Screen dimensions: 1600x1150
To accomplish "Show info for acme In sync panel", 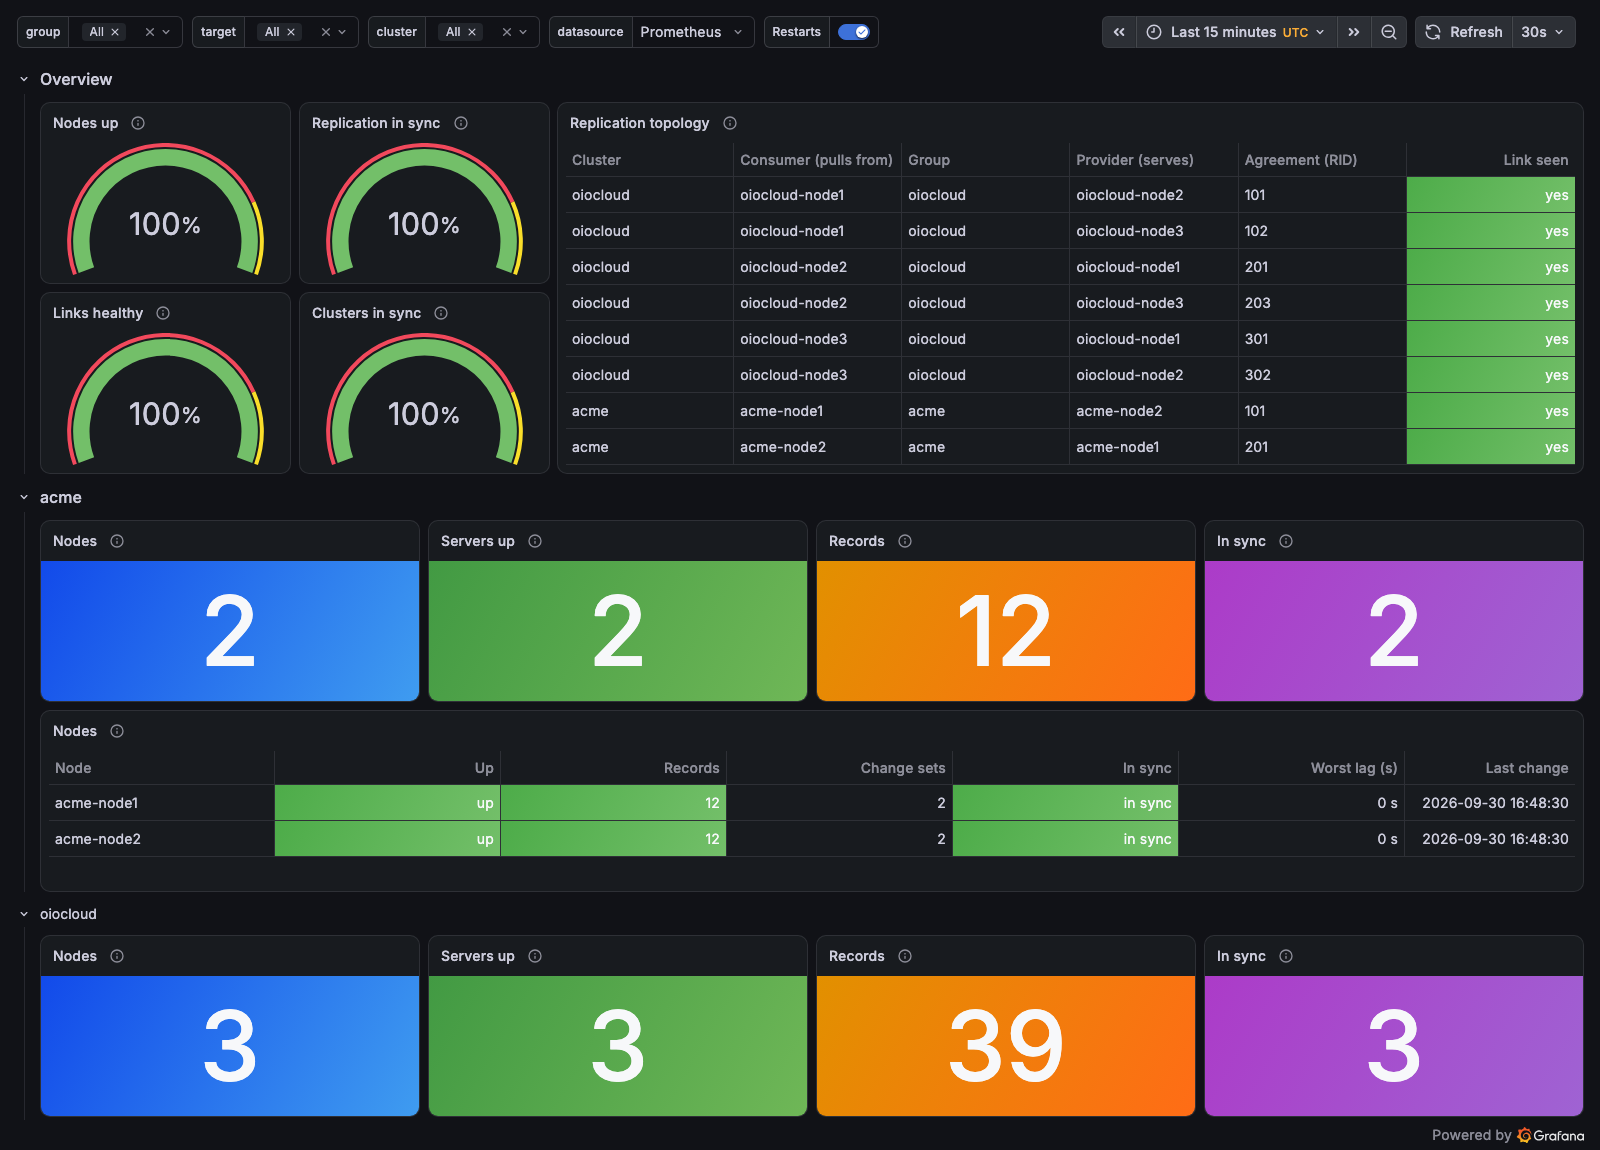I will pyautogui.click(x=1286, y=541).
